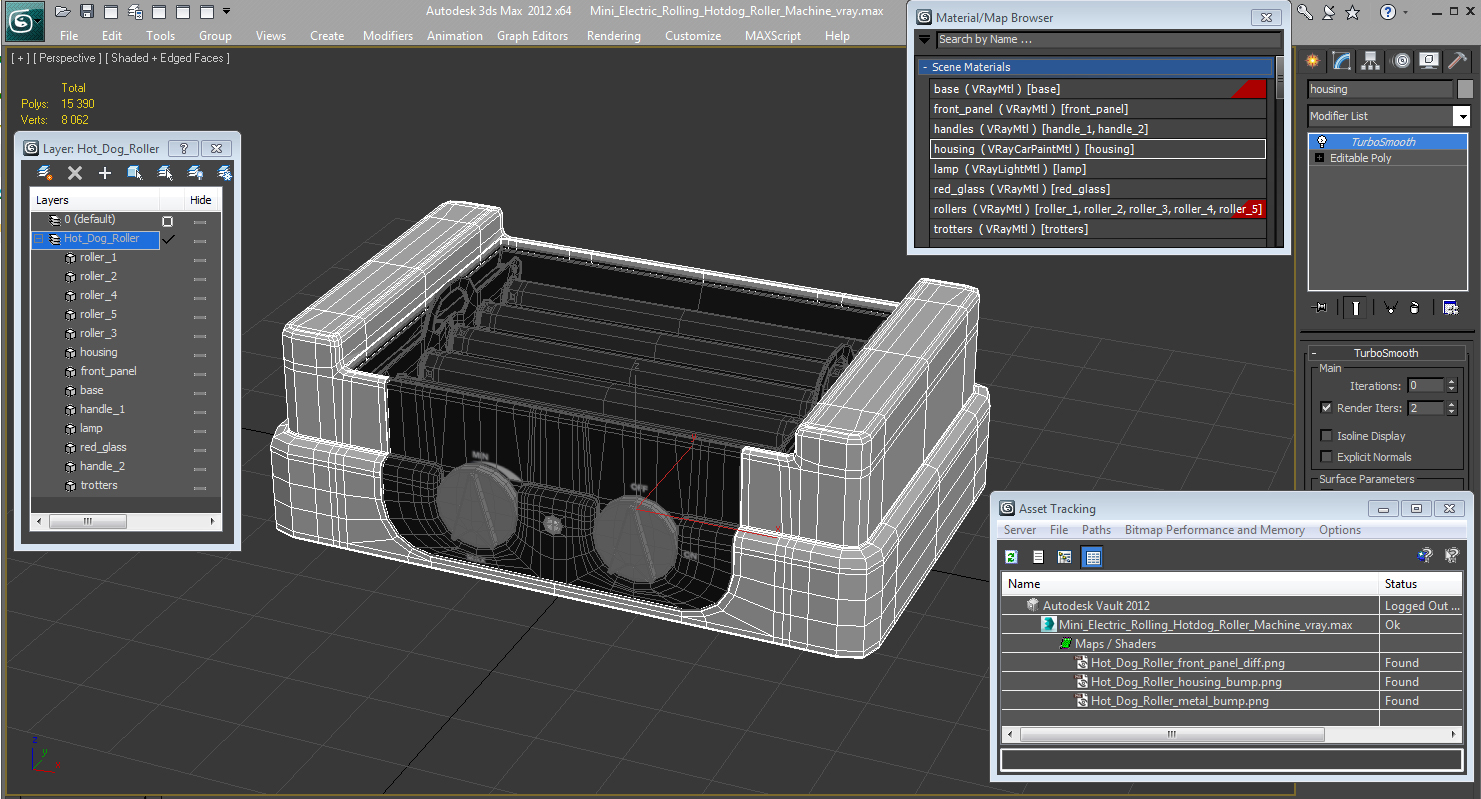Click the Remove Modifier trash icon
The image size is (1481, 799).
[1414, 308]
